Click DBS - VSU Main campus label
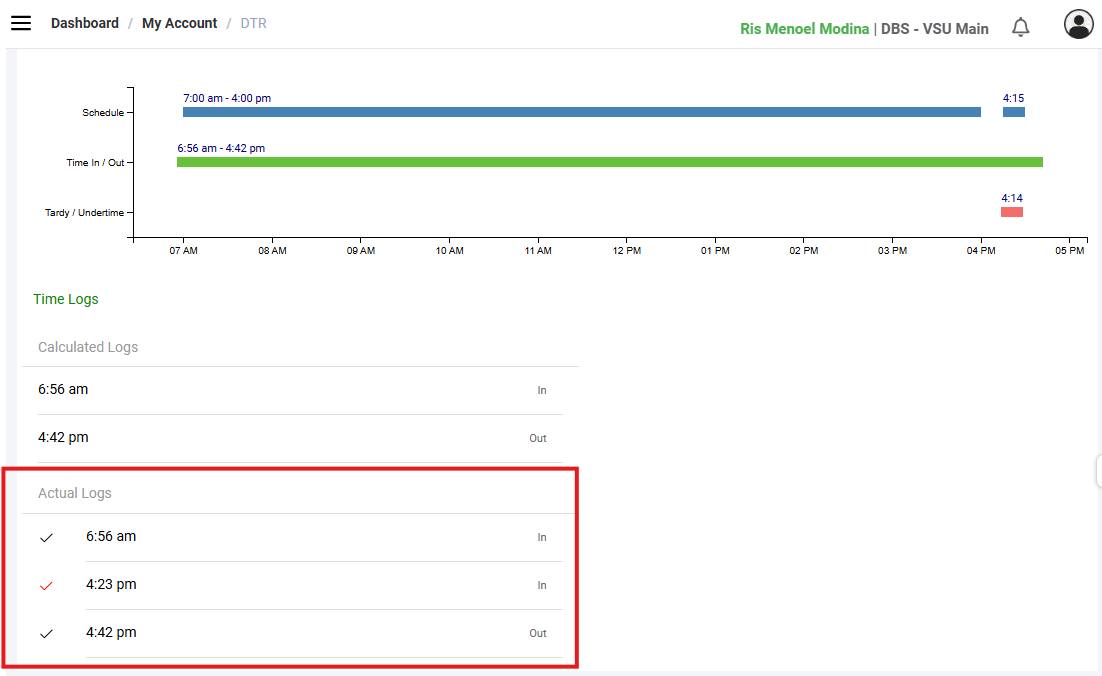1102x676 pixels. pos(934,29)
